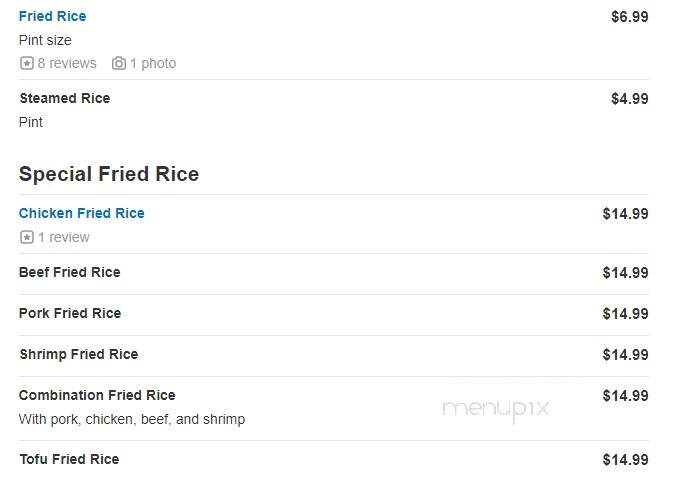Open the Chicken Fried Rice link
The width and height of the screenshot is (675, 491).
(x=82, y=213)
